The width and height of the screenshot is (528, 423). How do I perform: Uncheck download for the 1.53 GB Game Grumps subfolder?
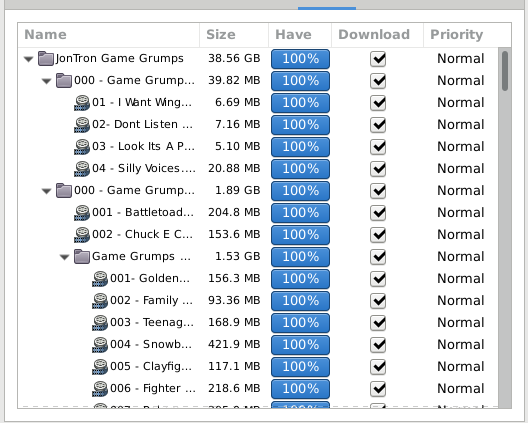coord(378,257)
